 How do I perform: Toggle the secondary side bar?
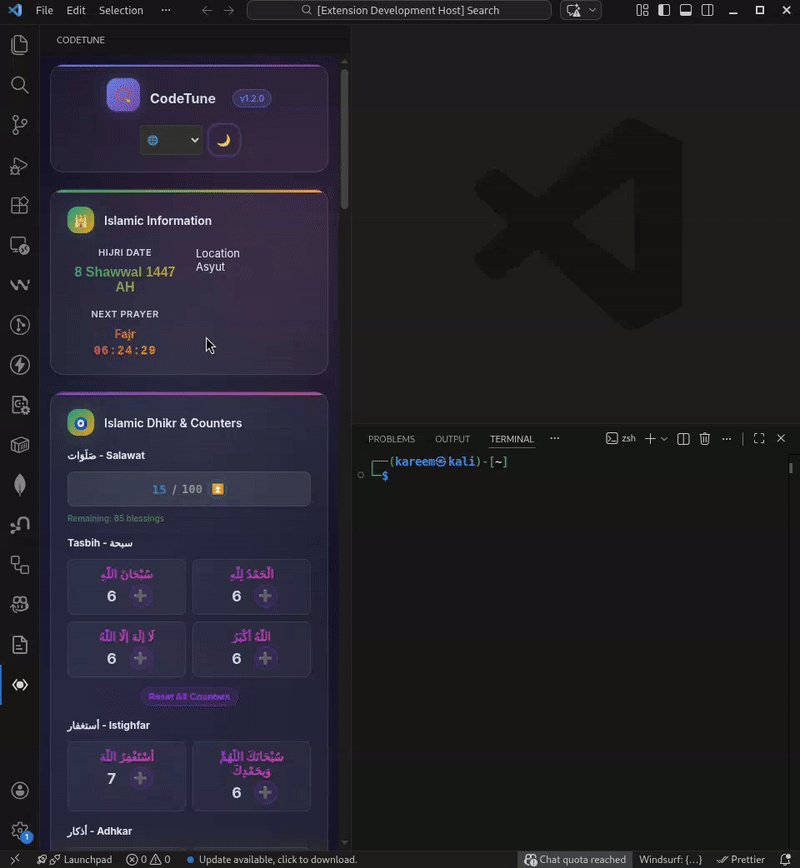point(707,10)
